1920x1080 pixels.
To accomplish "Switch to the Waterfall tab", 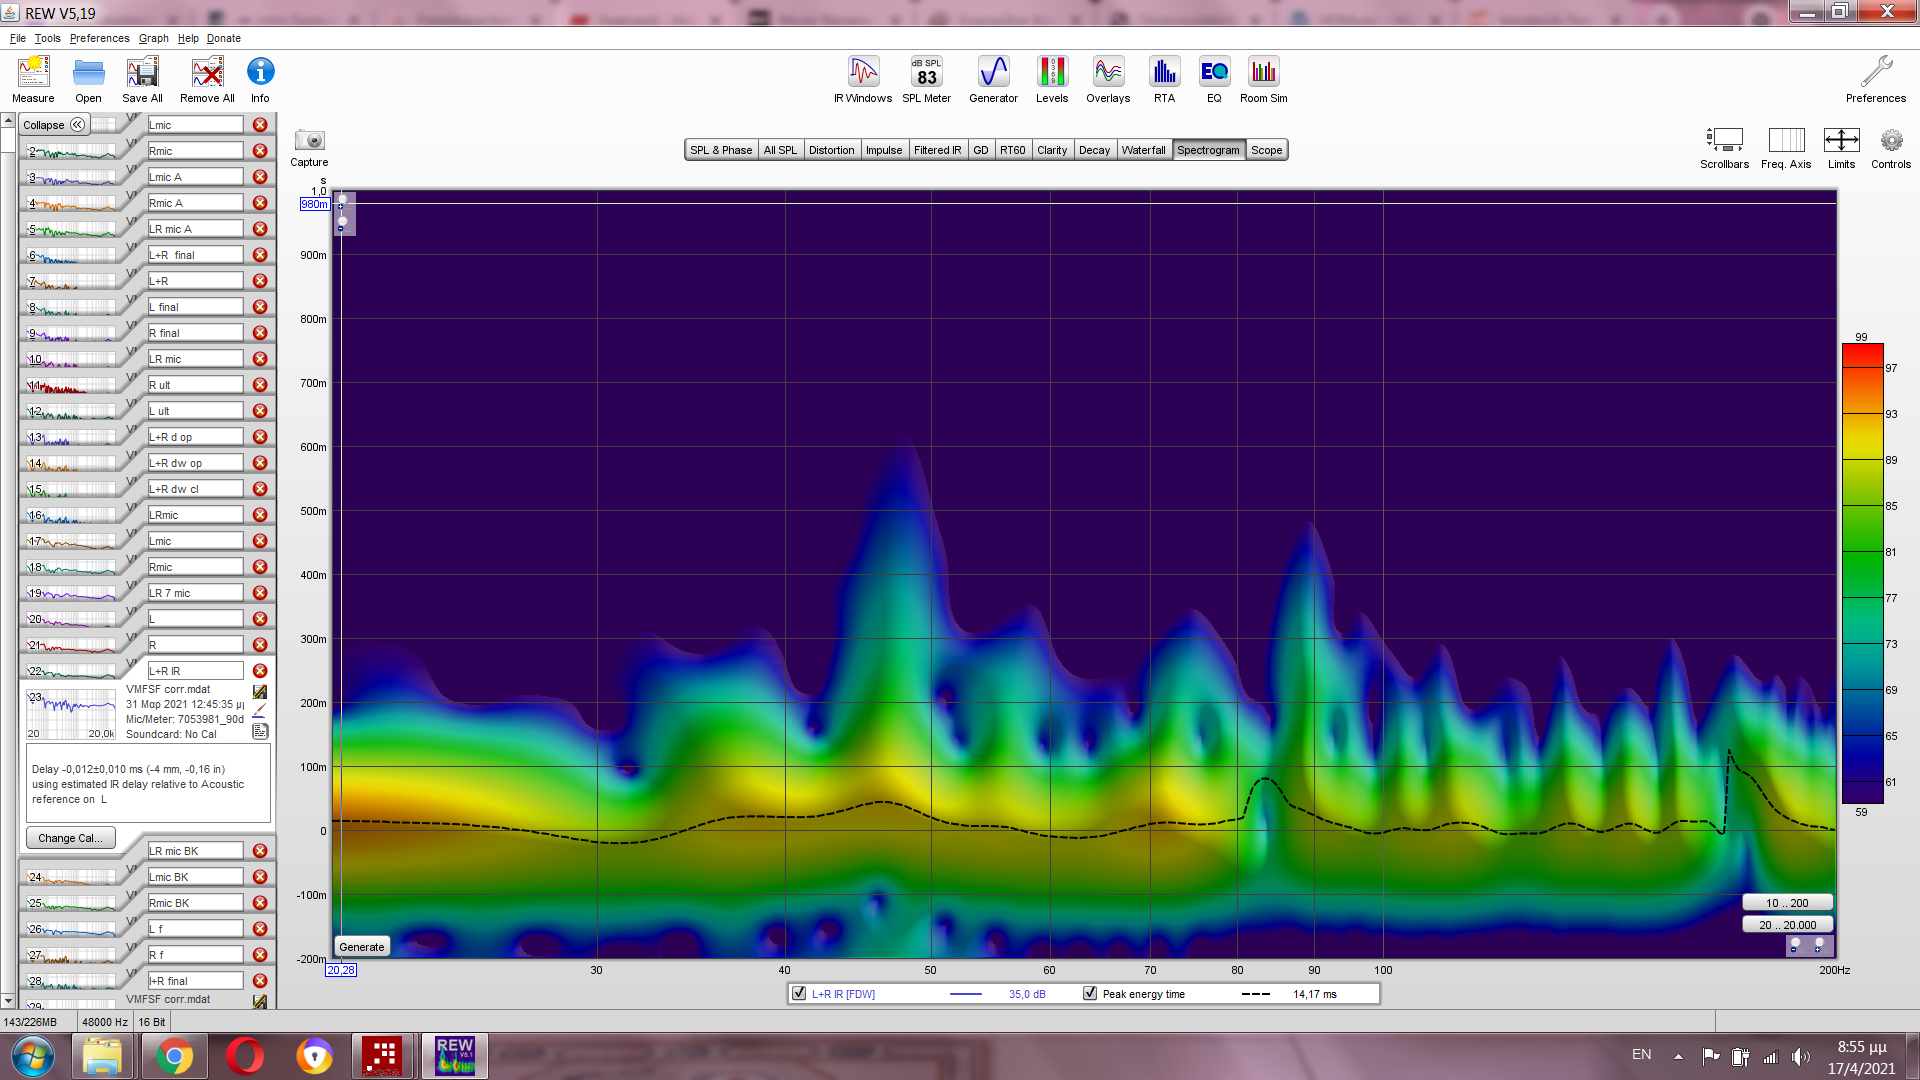I will [1143, 150].
